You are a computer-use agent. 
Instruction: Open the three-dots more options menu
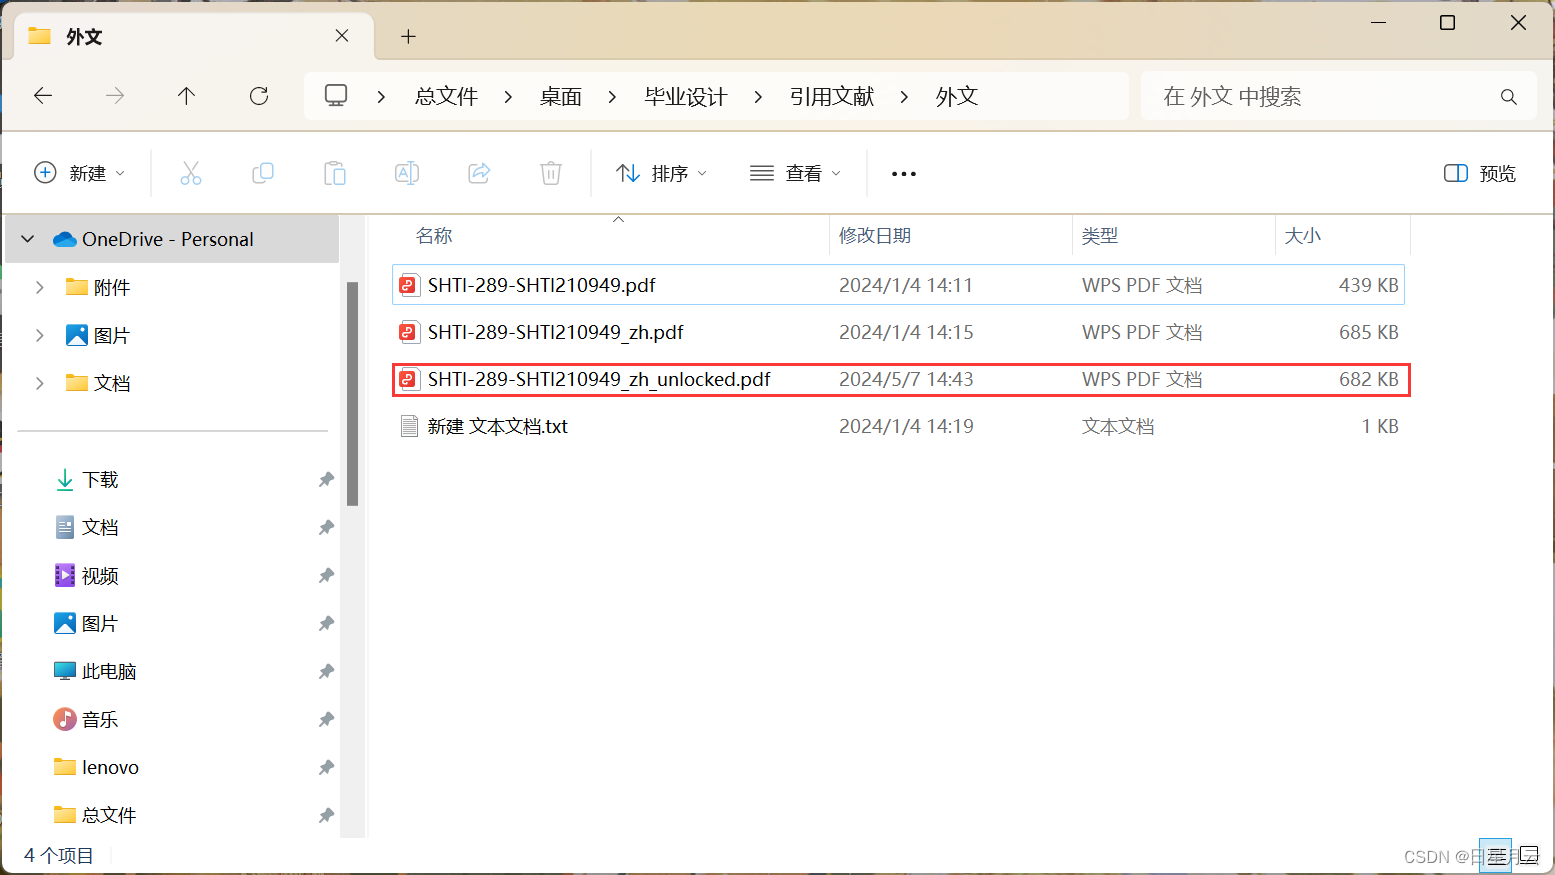click(904, 173)
